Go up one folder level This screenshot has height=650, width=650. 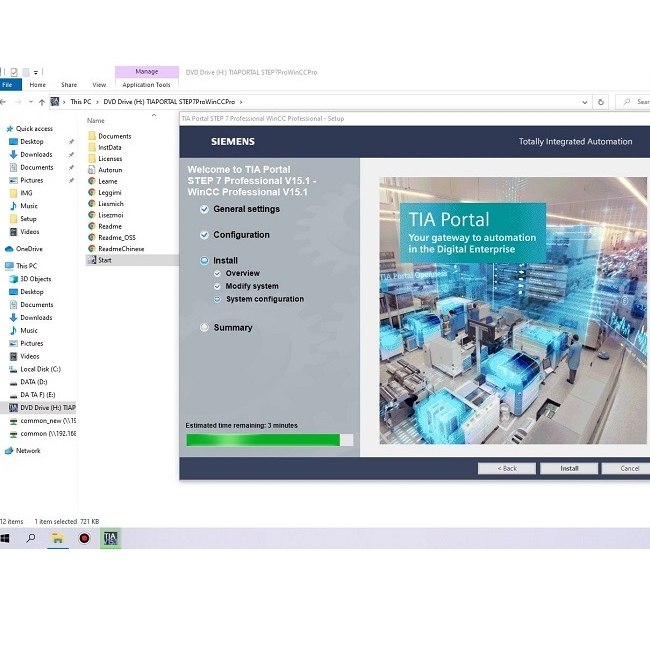click(41, 102)
